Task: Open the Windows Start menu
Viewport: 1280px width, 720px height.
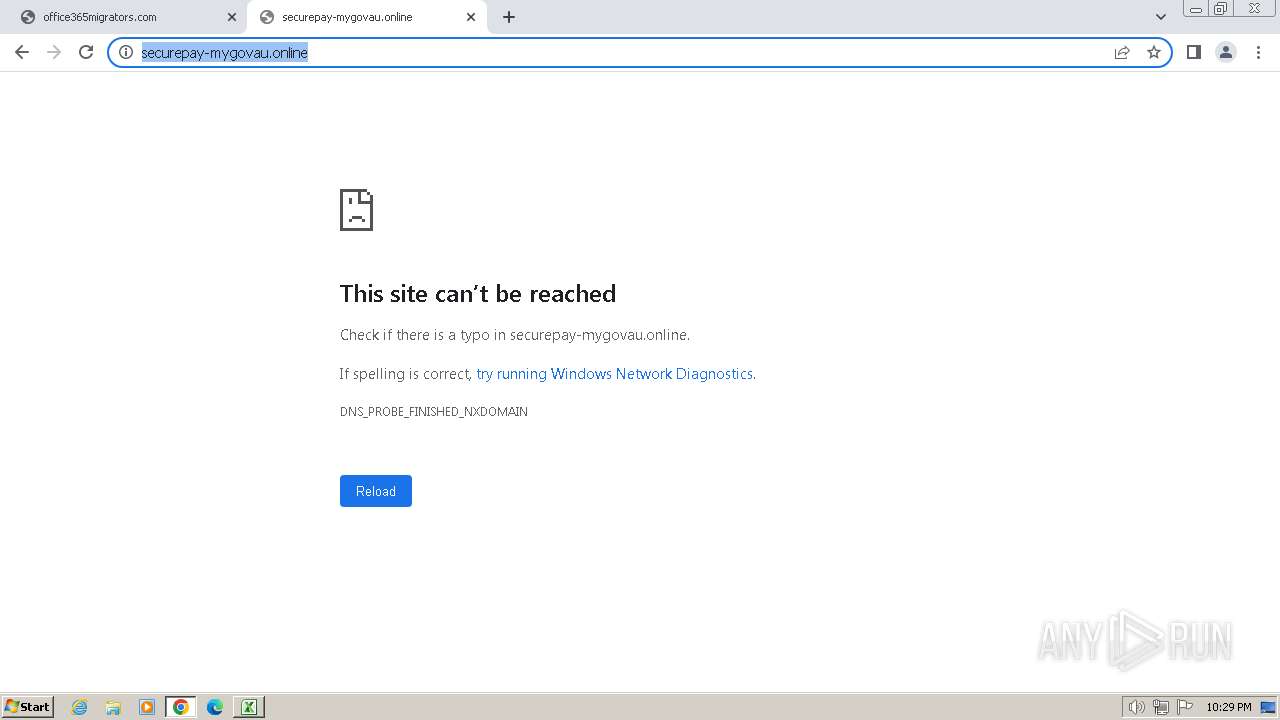Action: coord(28,707)
